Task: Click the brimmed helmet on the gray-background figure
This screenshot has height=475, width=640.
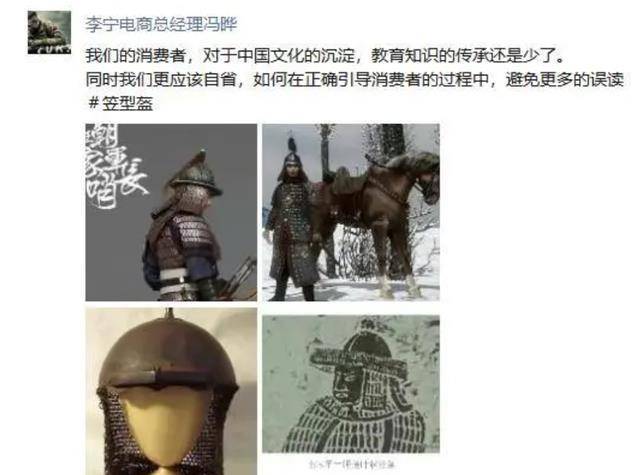Action: 195,173
